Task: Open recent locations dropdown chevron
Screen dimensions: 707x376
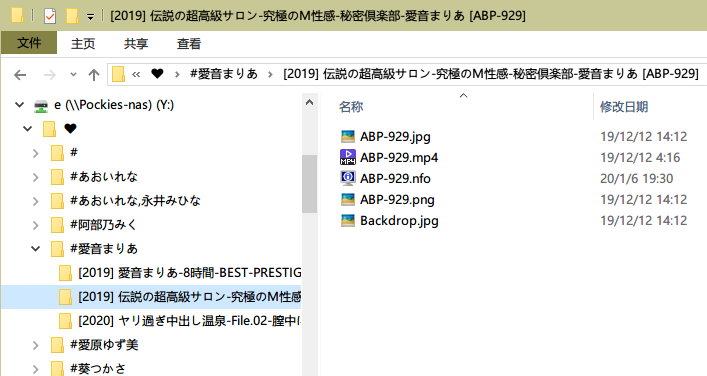Action: [x=73, y=75]
